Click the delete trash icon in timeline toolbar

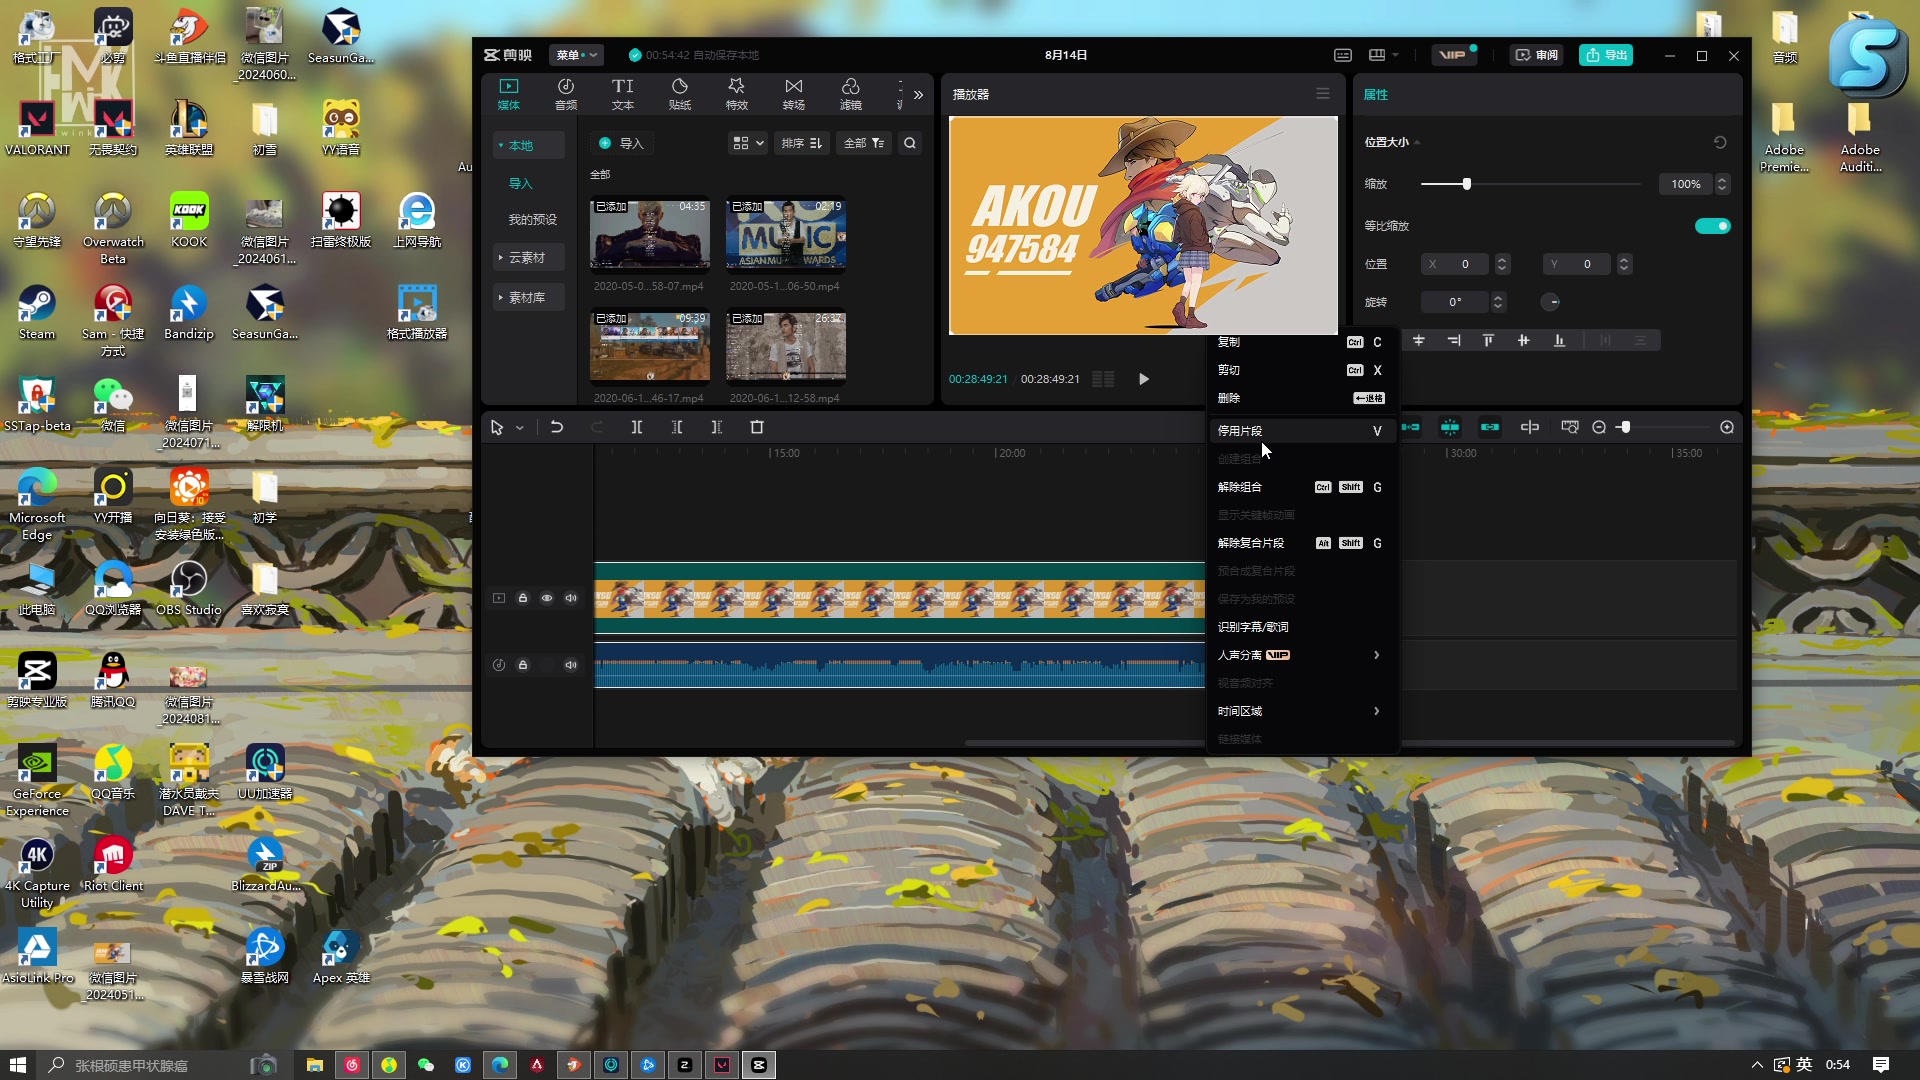click(757, 427)
